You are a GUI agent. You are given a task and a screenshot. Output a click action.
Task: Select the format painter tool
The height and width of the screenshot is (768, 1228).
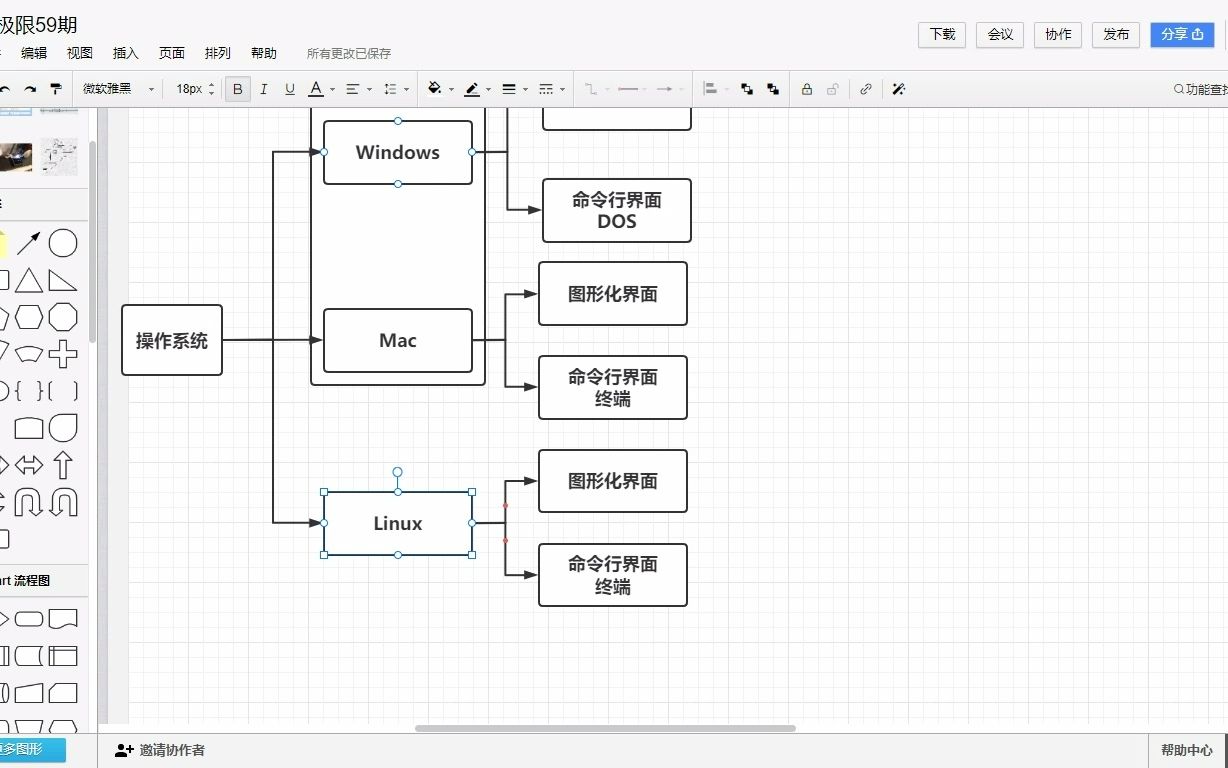[x=58, y=89]
